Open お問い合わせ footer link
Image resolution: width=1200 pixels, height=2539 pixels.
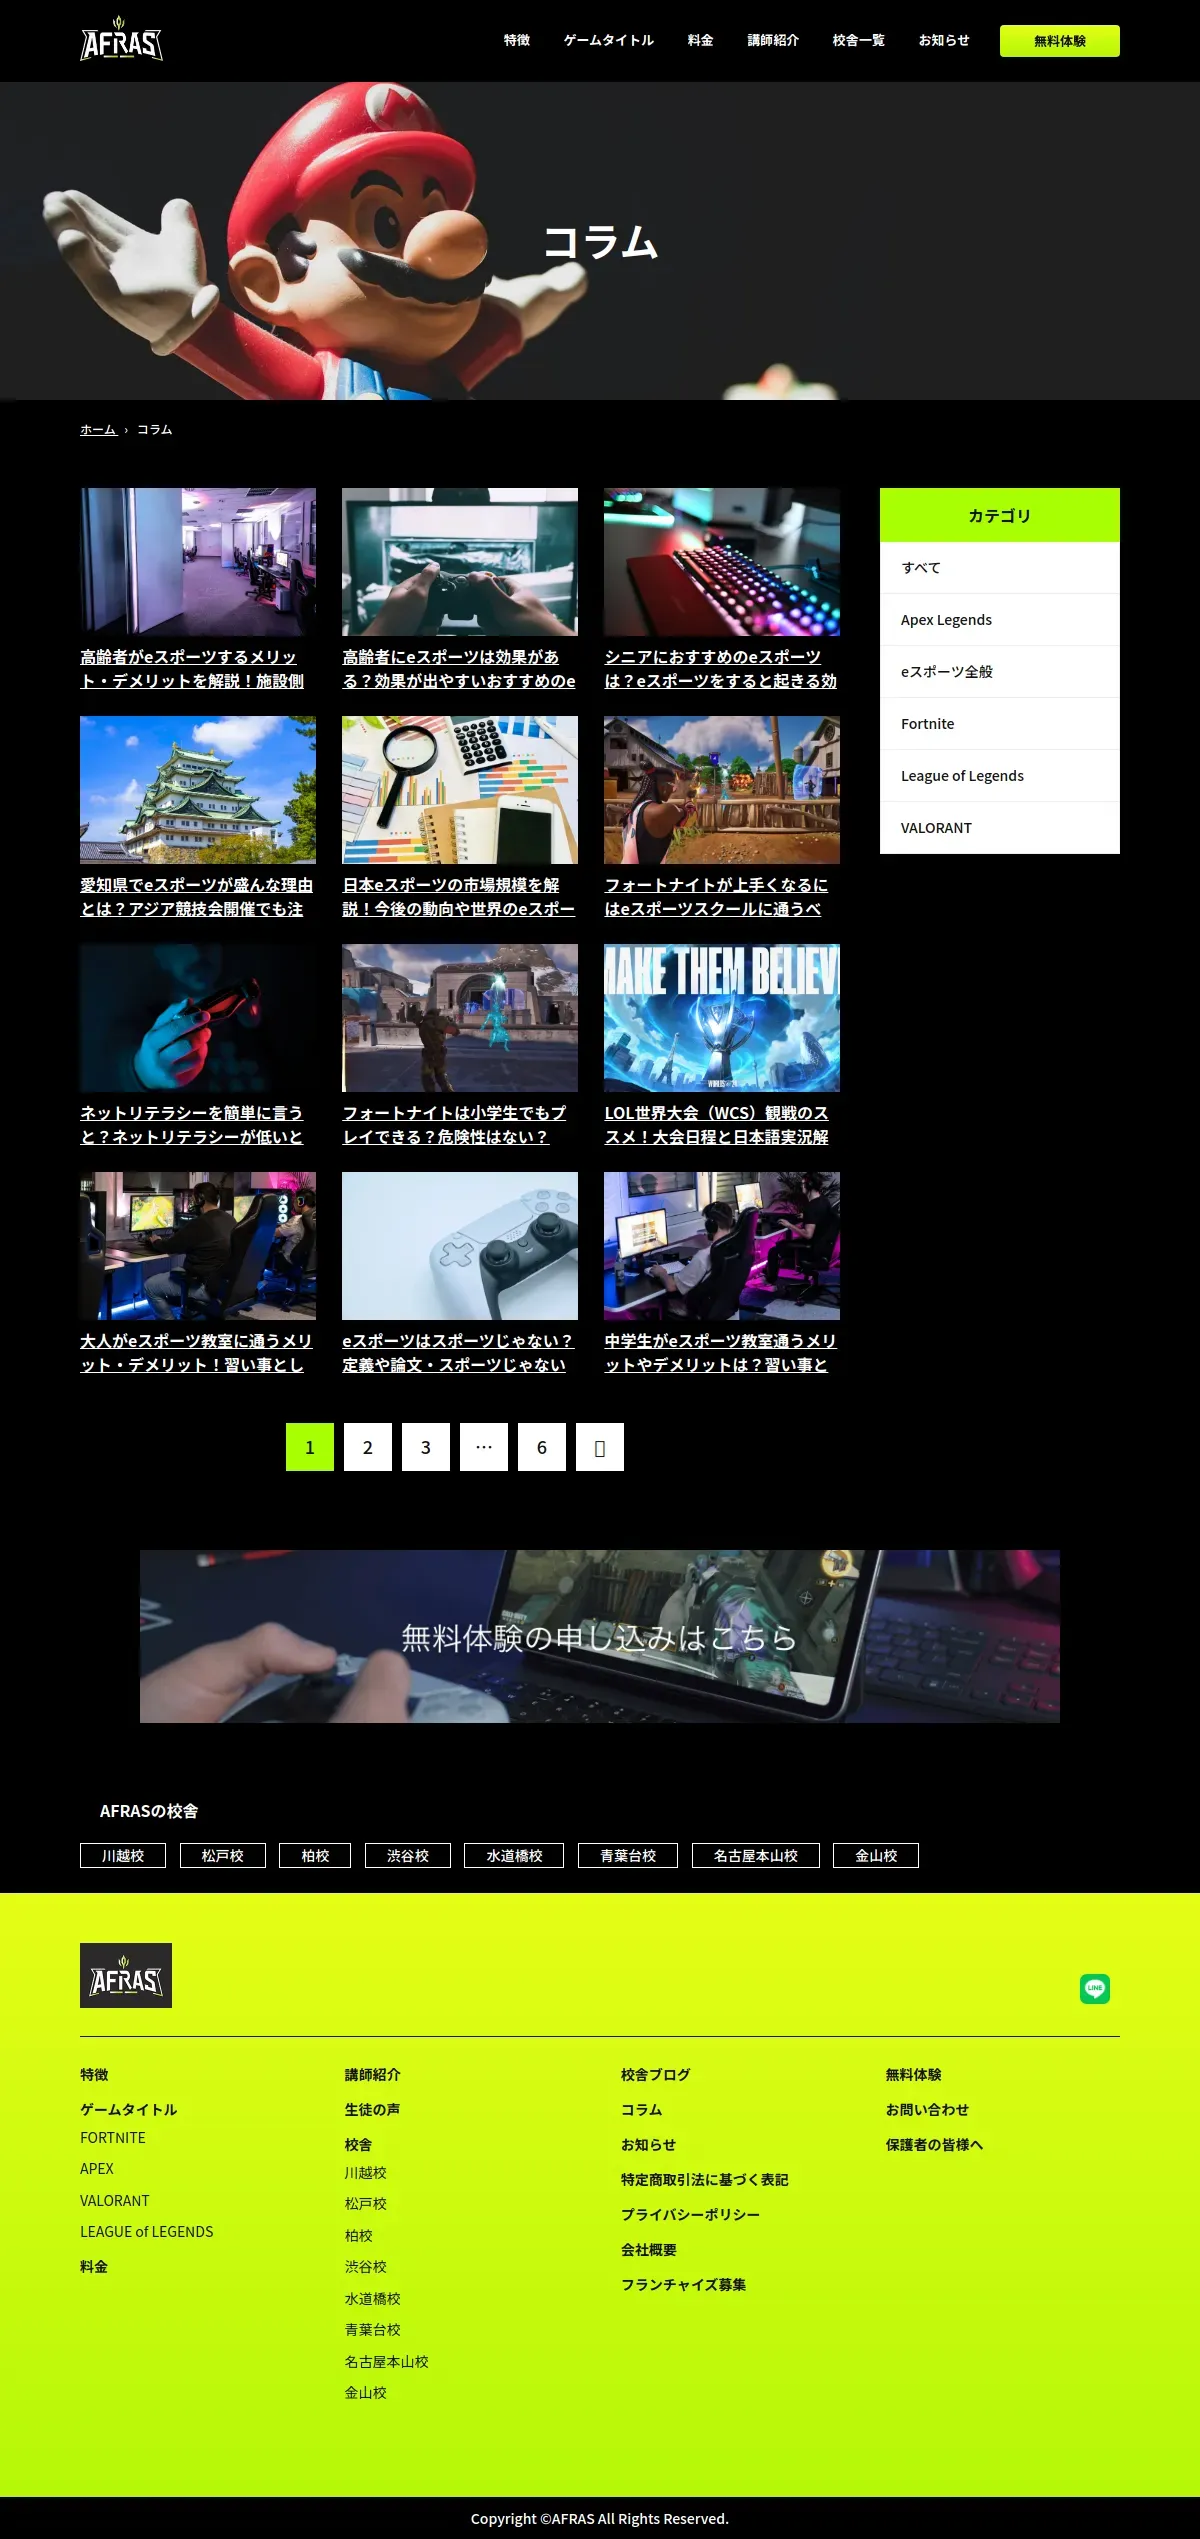click(927, 2109)
